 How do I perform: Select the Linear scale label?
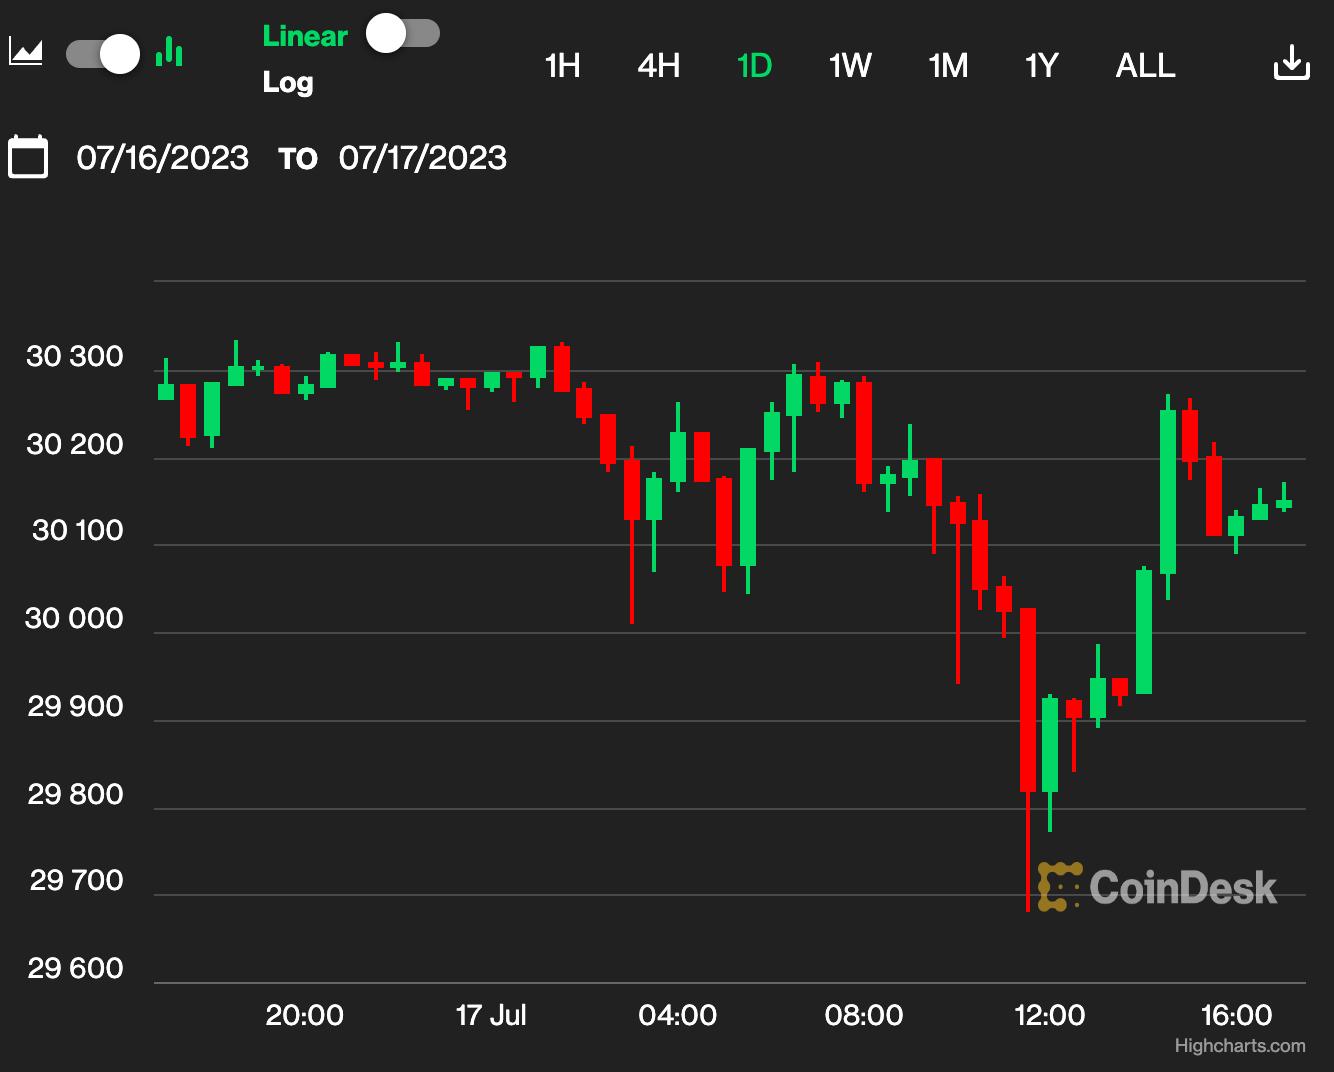click(x=305, y=36)
